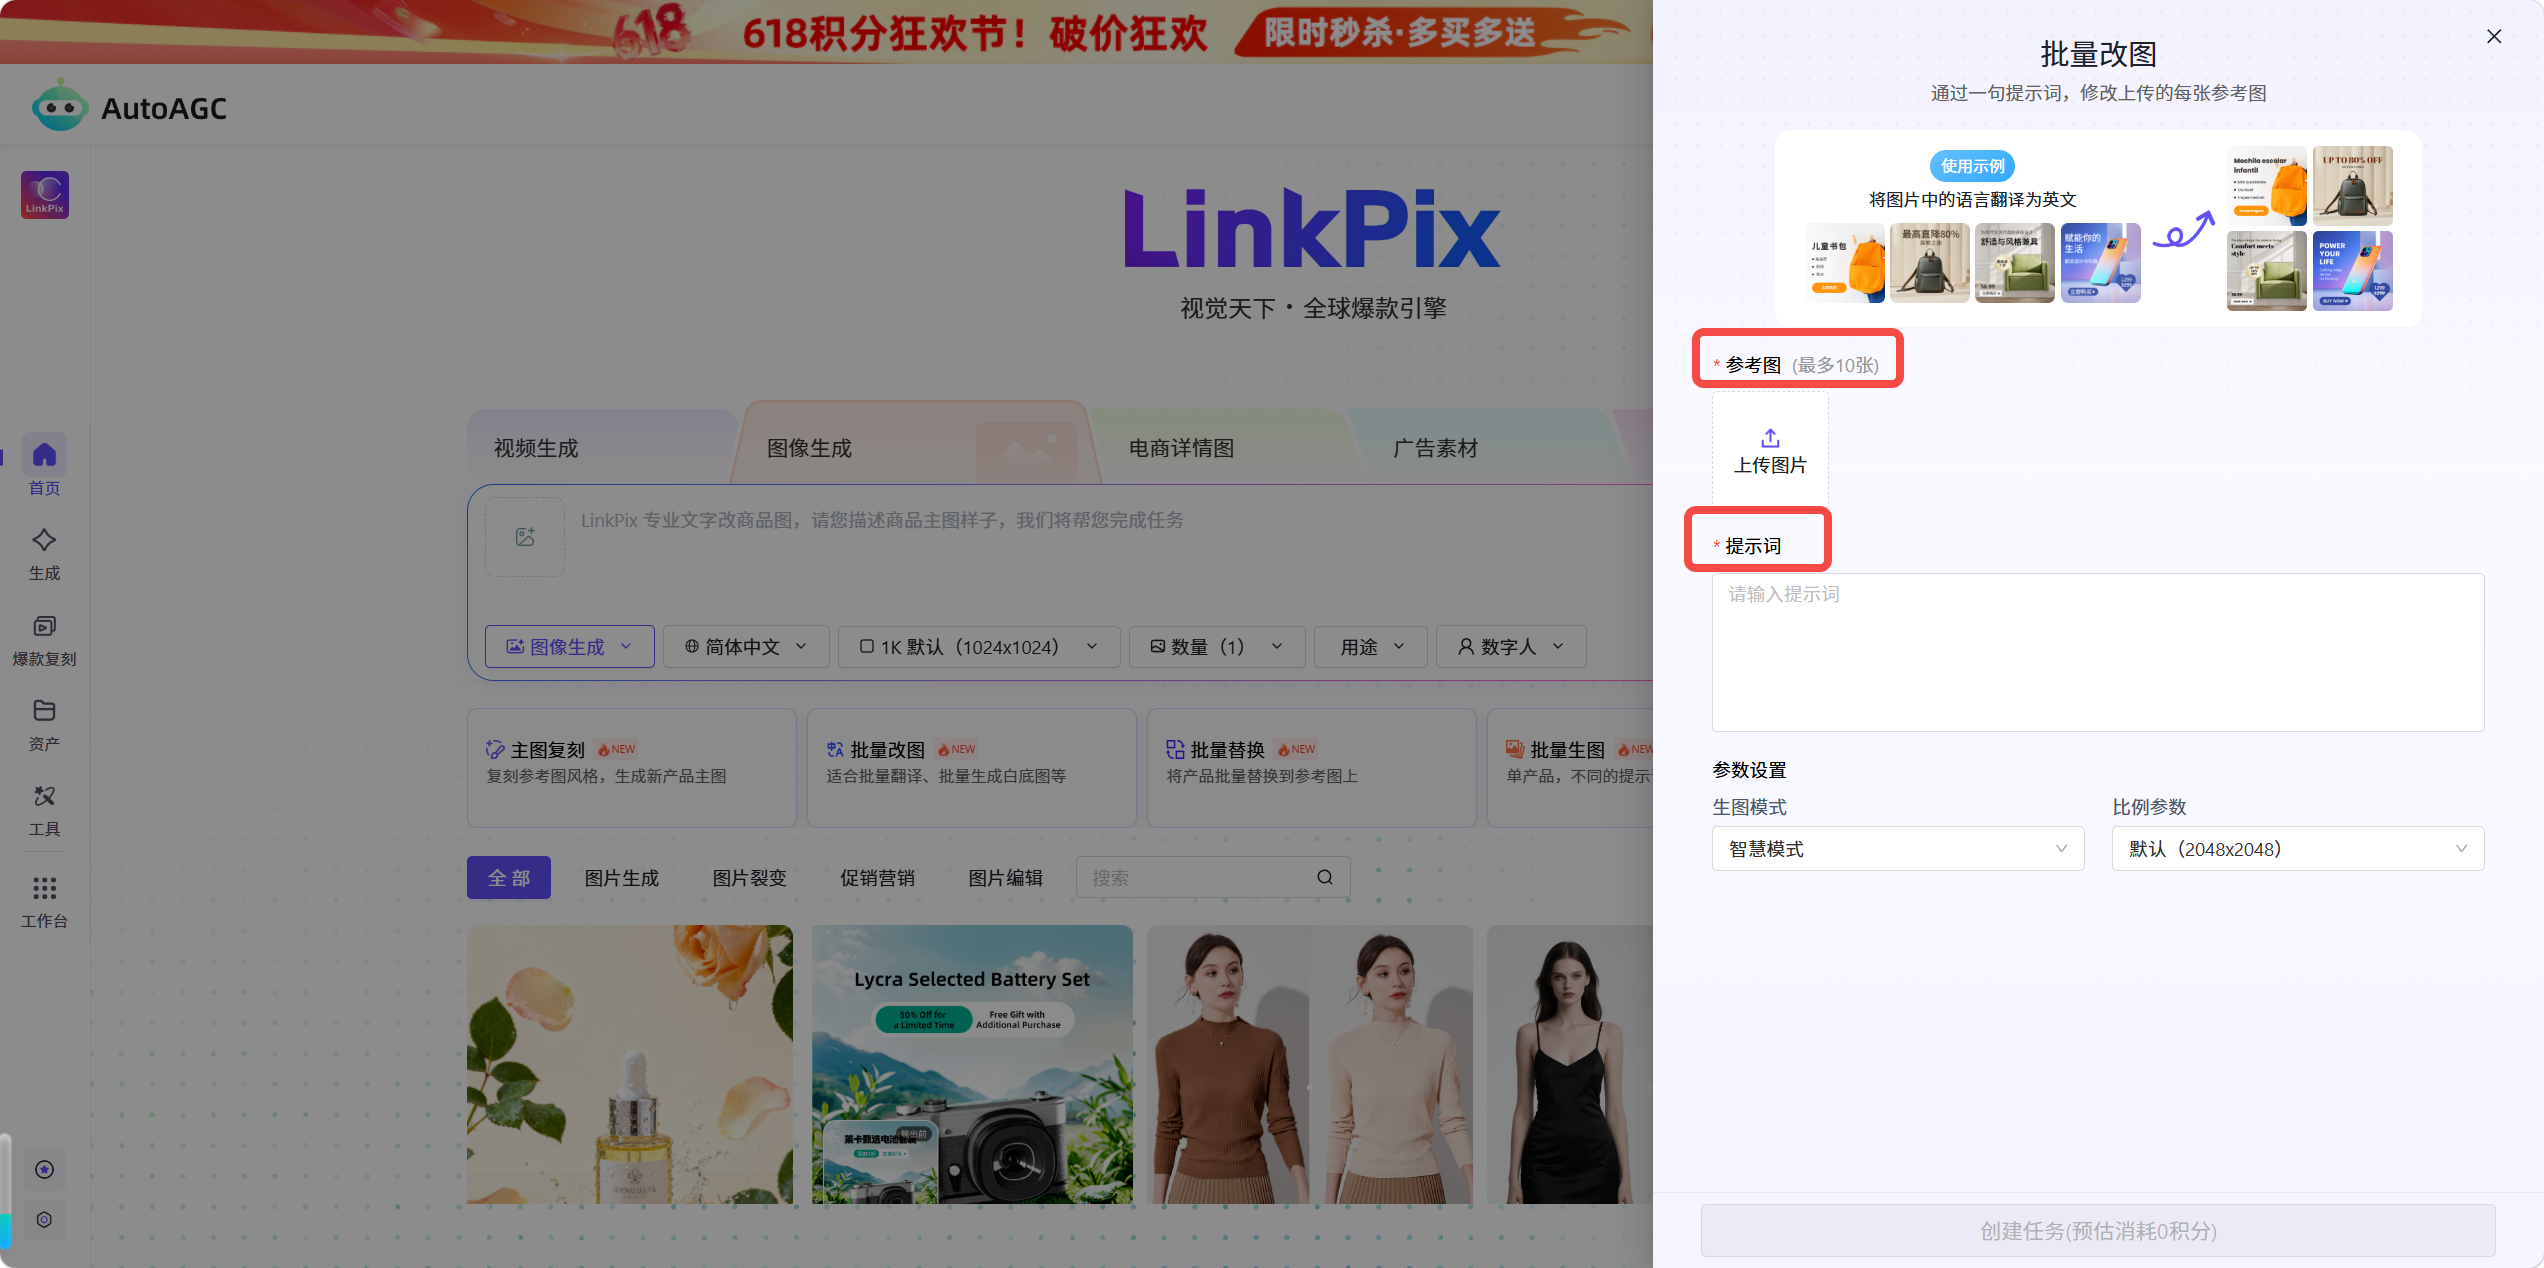Focus the 请输入提示词 prompt text area
This screenshot has height=1268, width=2544.
(x=2098, y=652)
